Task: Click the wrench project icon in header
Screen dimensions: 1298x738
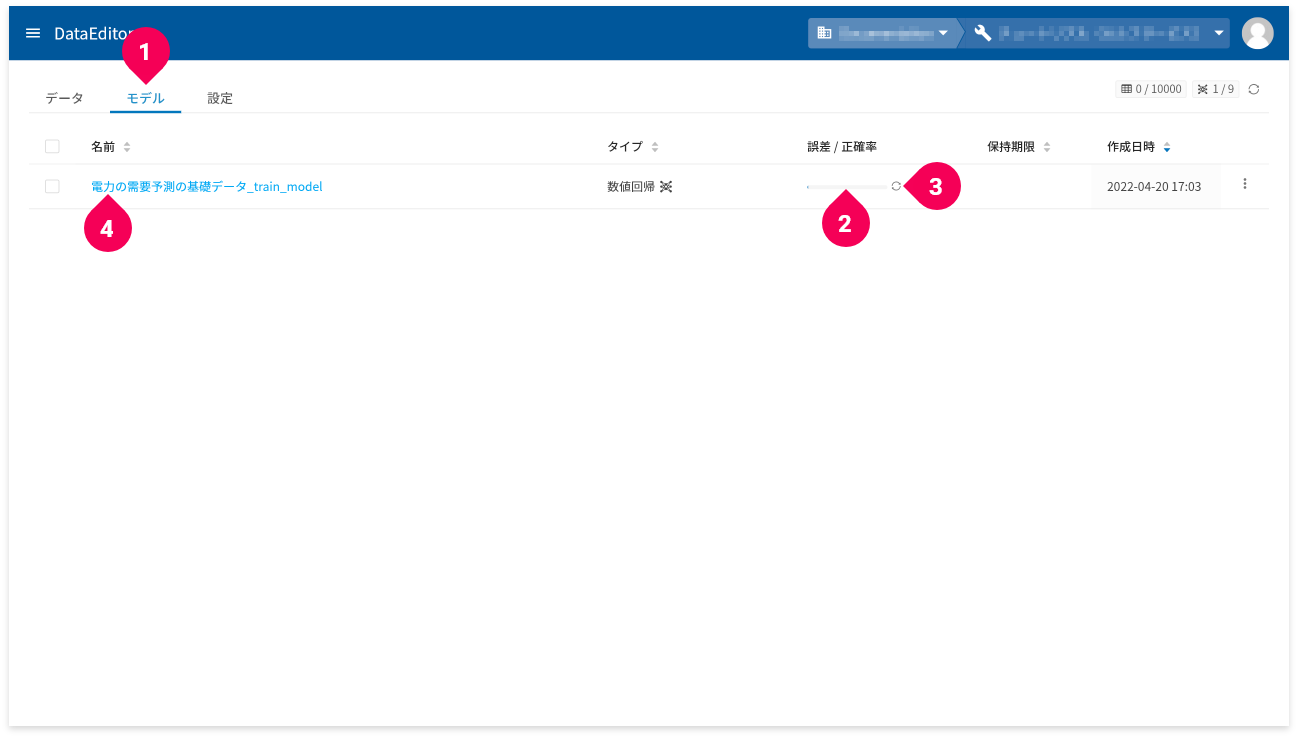Action: click(x=982, y=33)
